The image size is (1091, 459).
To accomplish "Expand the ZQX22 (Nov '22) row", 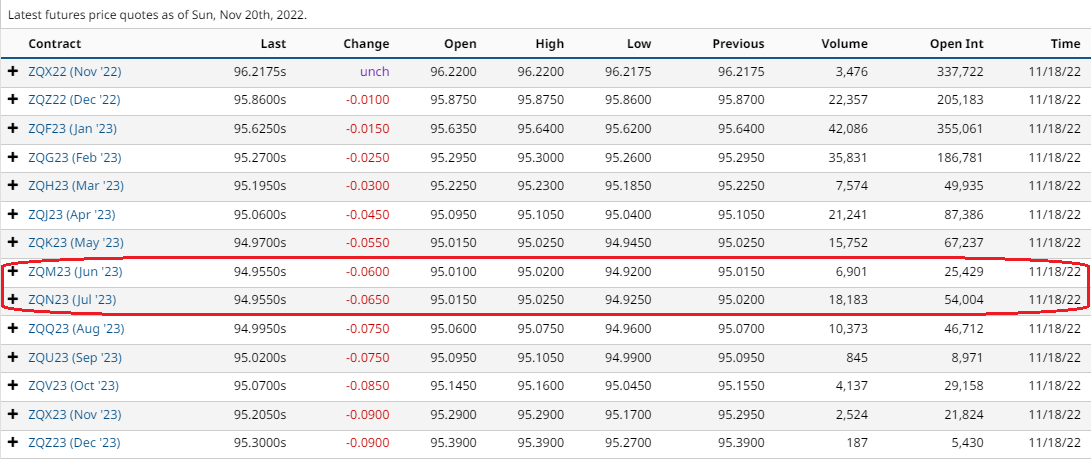I will click(x=13, y=72).
